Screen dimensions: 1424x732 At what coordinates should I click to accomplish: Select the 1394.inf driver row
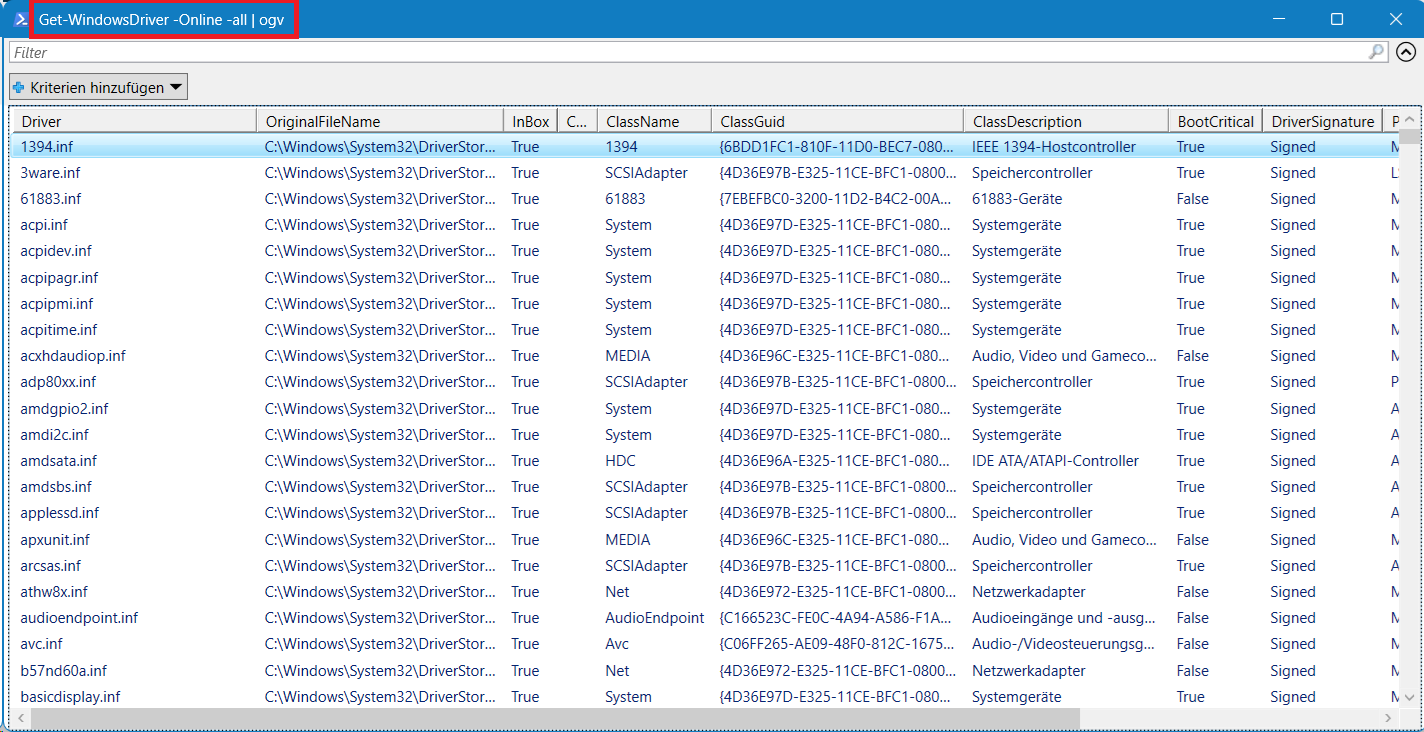(x=704, y=147)
